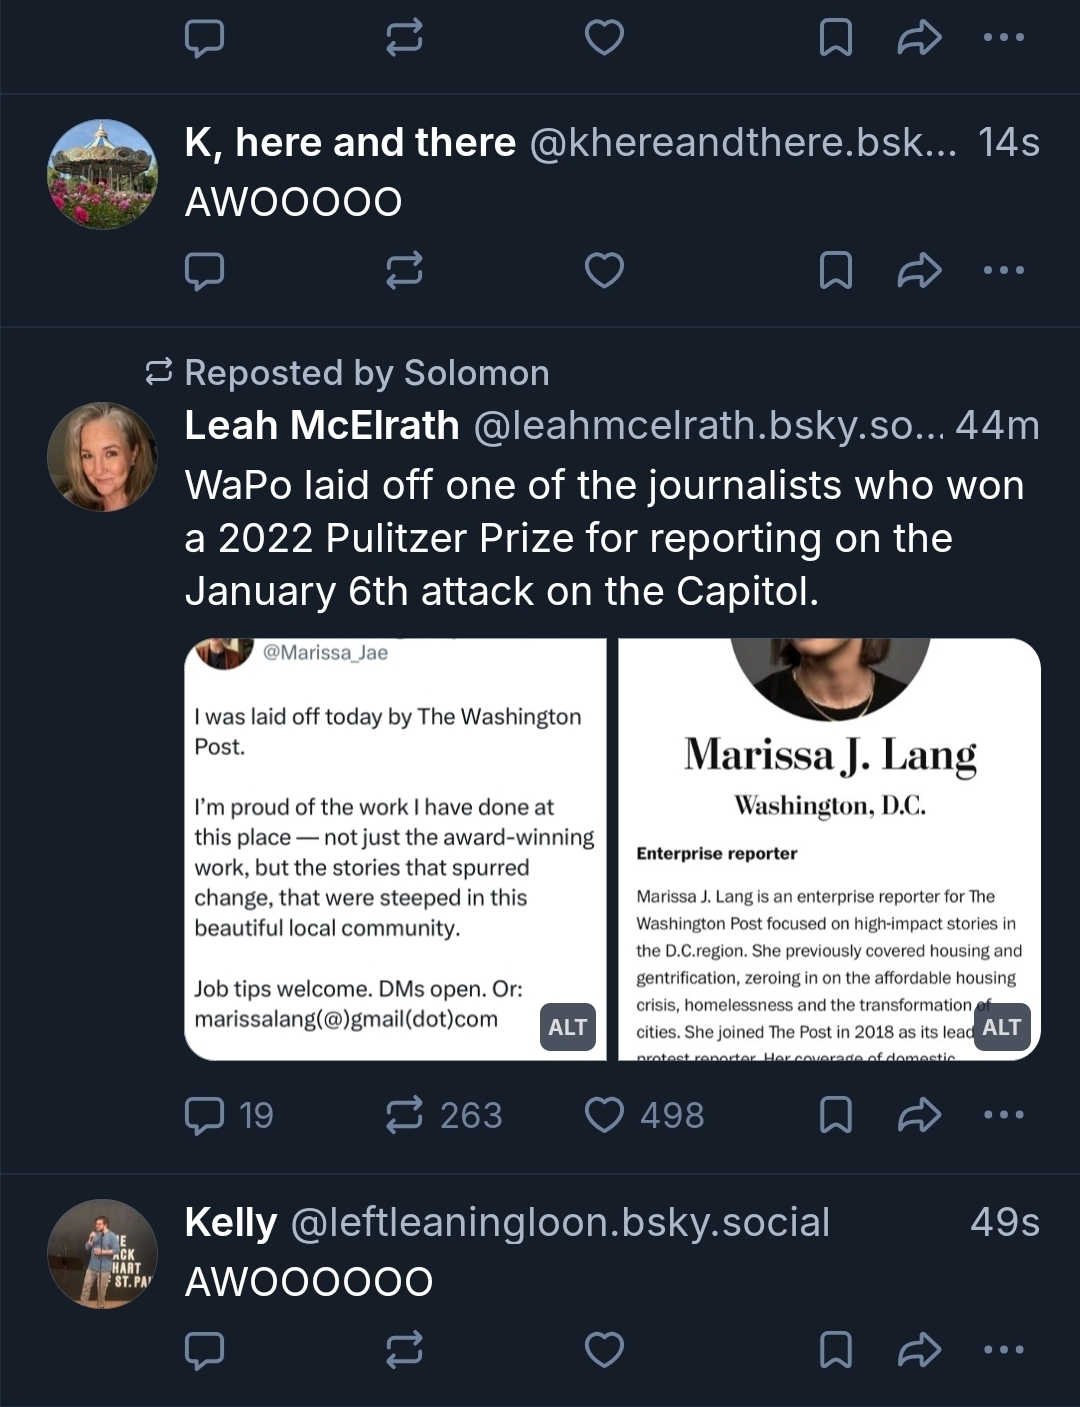Viewport: 1080px width, 1407px height.
Task: Reply to Leah McElrath's WaPo post
Action: [x=205, y=1115]
